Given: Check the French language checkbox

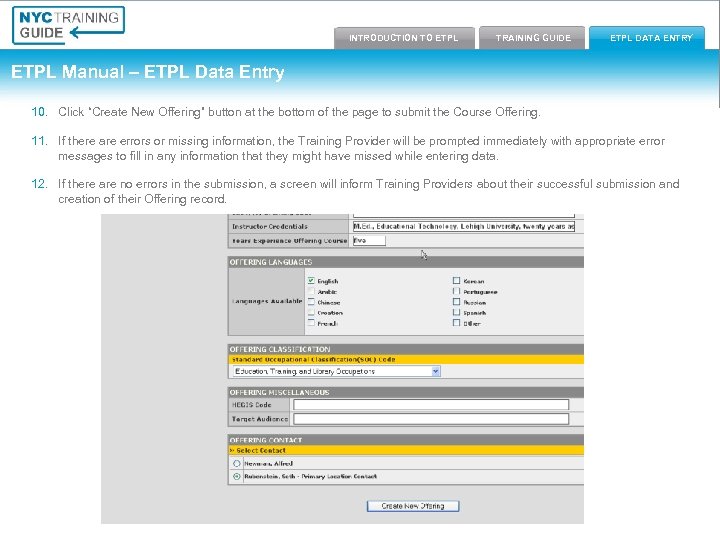Looking at the screenshot, I should (311, 323).
